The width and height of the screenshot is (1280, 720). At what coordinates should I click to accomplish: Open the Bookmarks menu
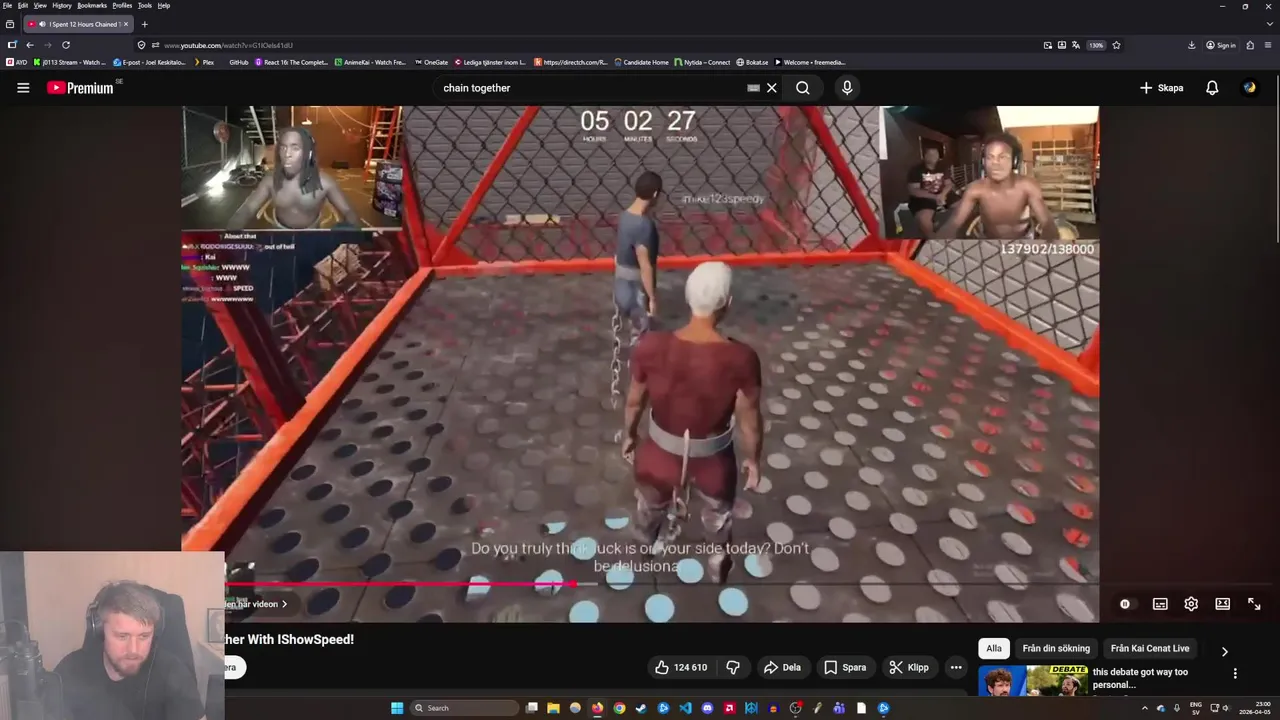[92, 5]
